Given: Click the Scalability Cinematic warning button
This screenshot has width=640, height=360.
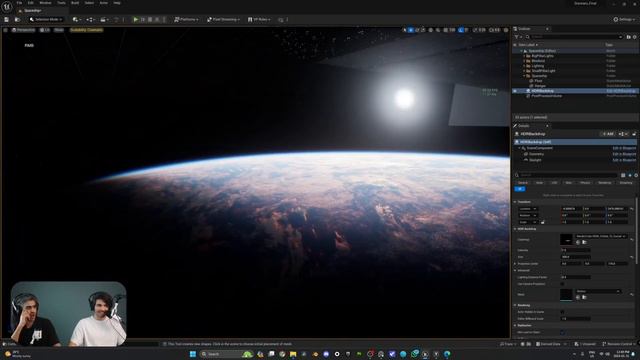Looking at the screenshot, I should click(x=86, y=30).
